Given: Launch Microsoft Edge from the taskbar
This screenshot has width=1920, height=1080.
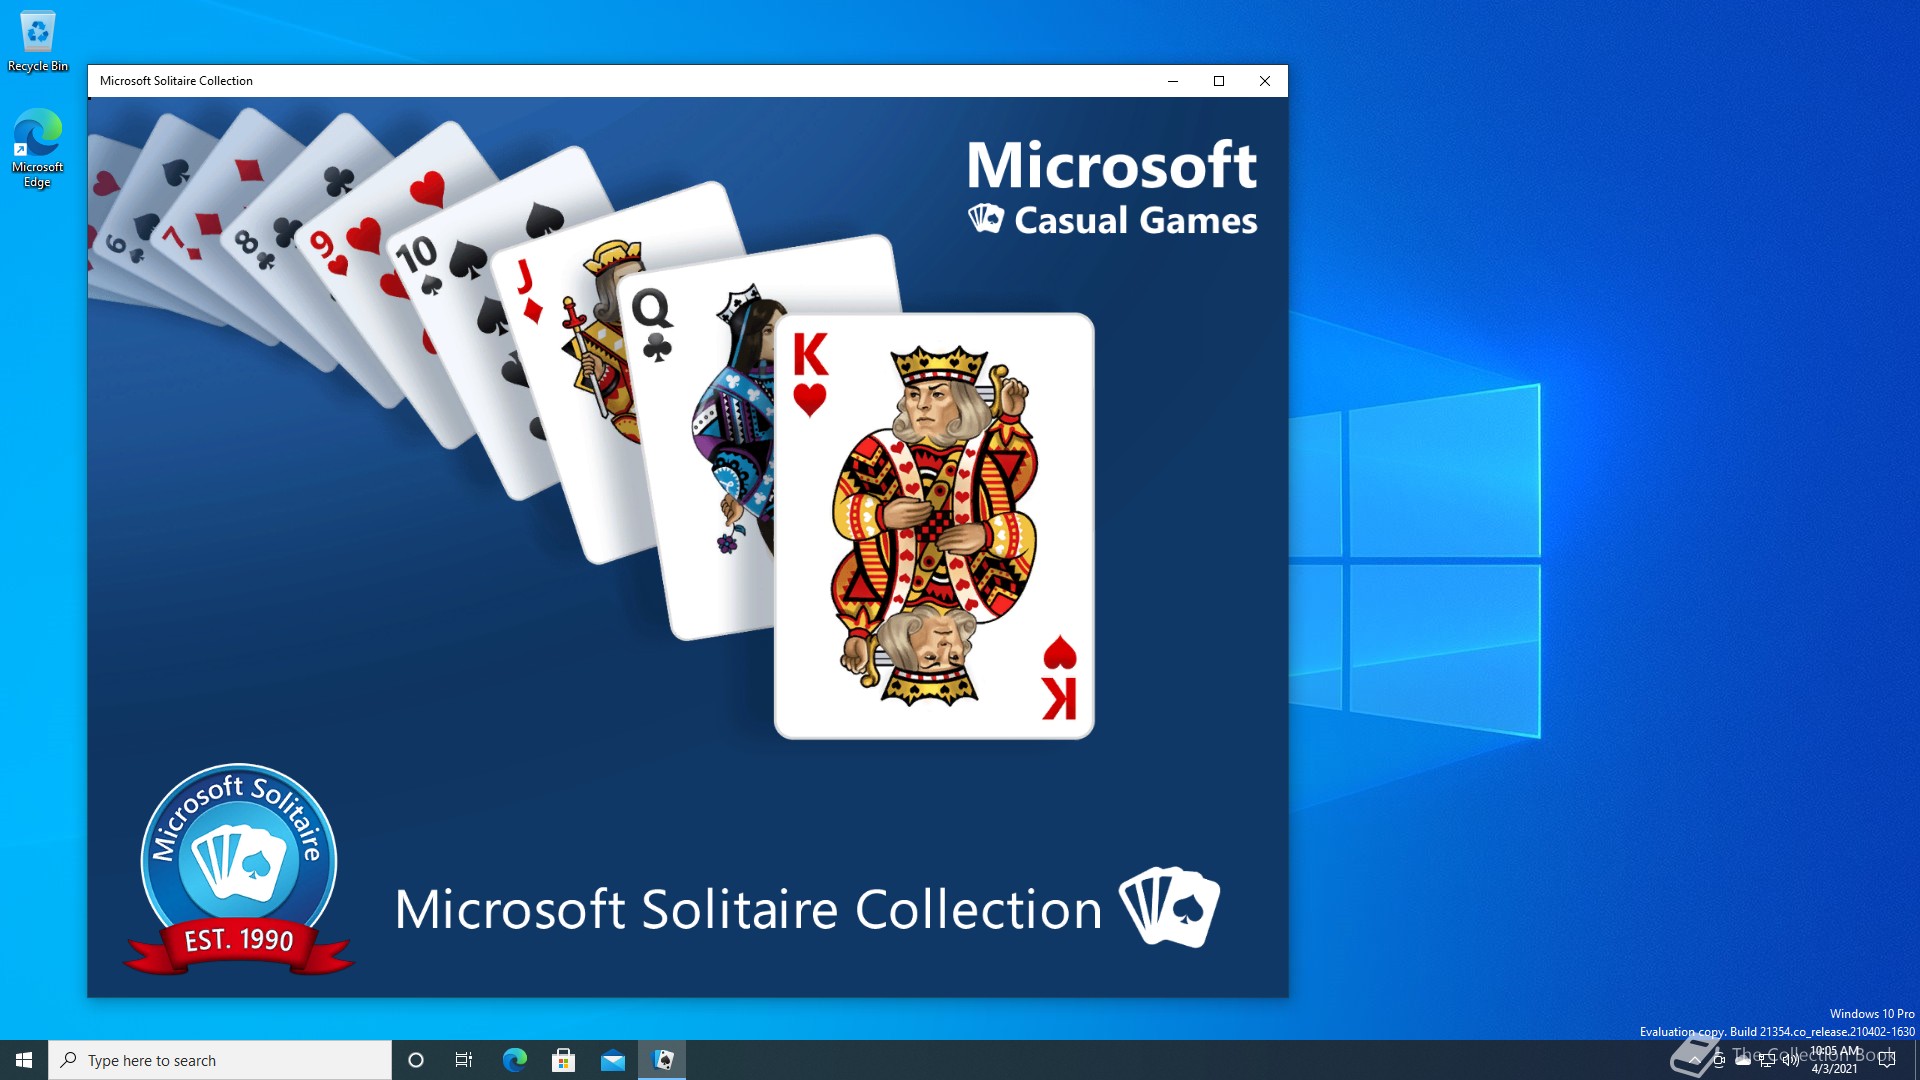Looking at the screenshot, I should tap(515, 1060).
